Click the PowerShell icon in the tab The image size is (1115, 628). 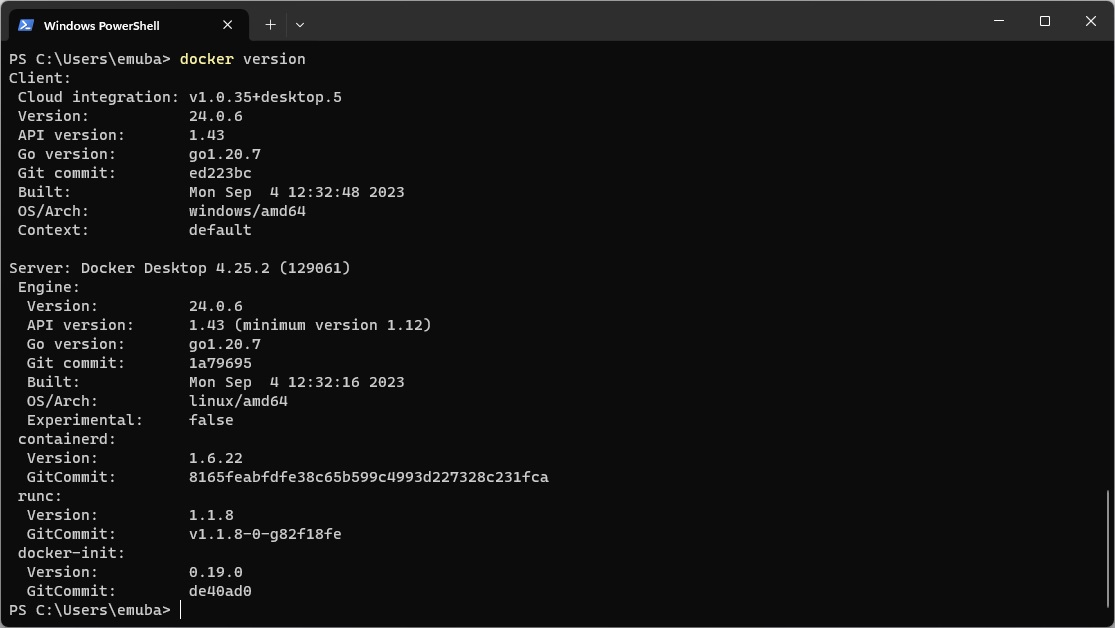point(26,25)
